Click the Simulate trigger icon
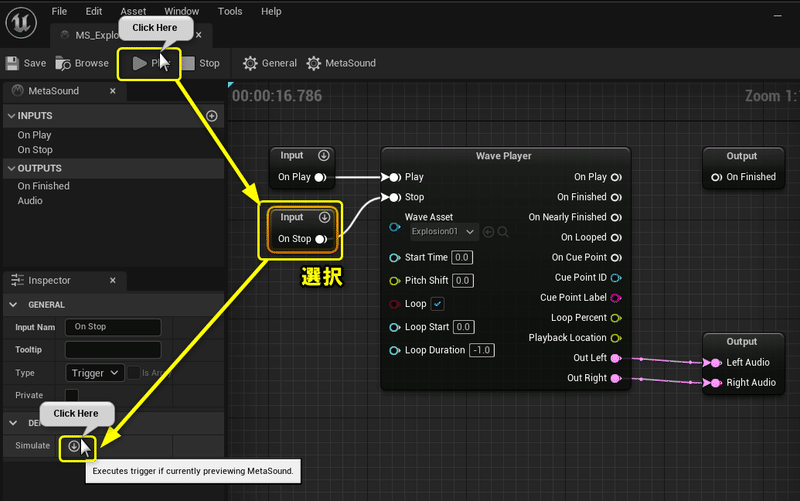 tap(74, 446)
